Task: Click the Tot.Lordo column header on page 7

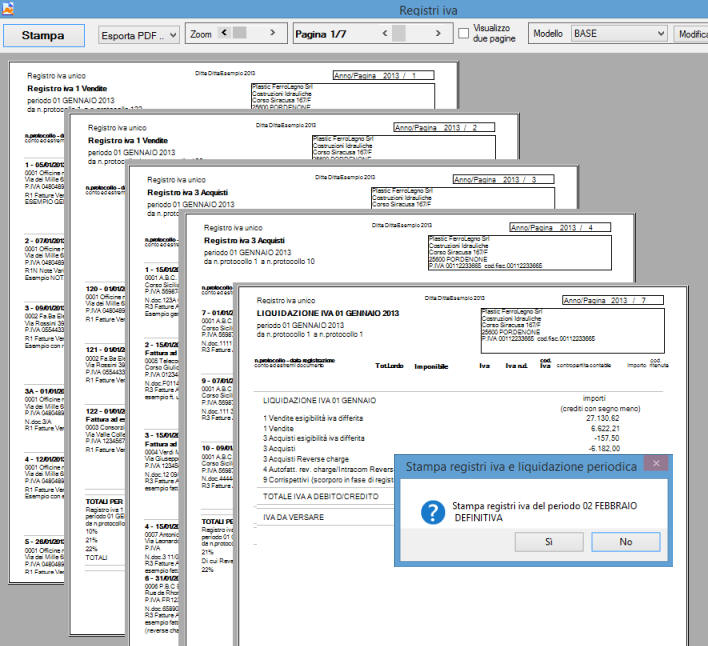Action: [x=389, y=366]
